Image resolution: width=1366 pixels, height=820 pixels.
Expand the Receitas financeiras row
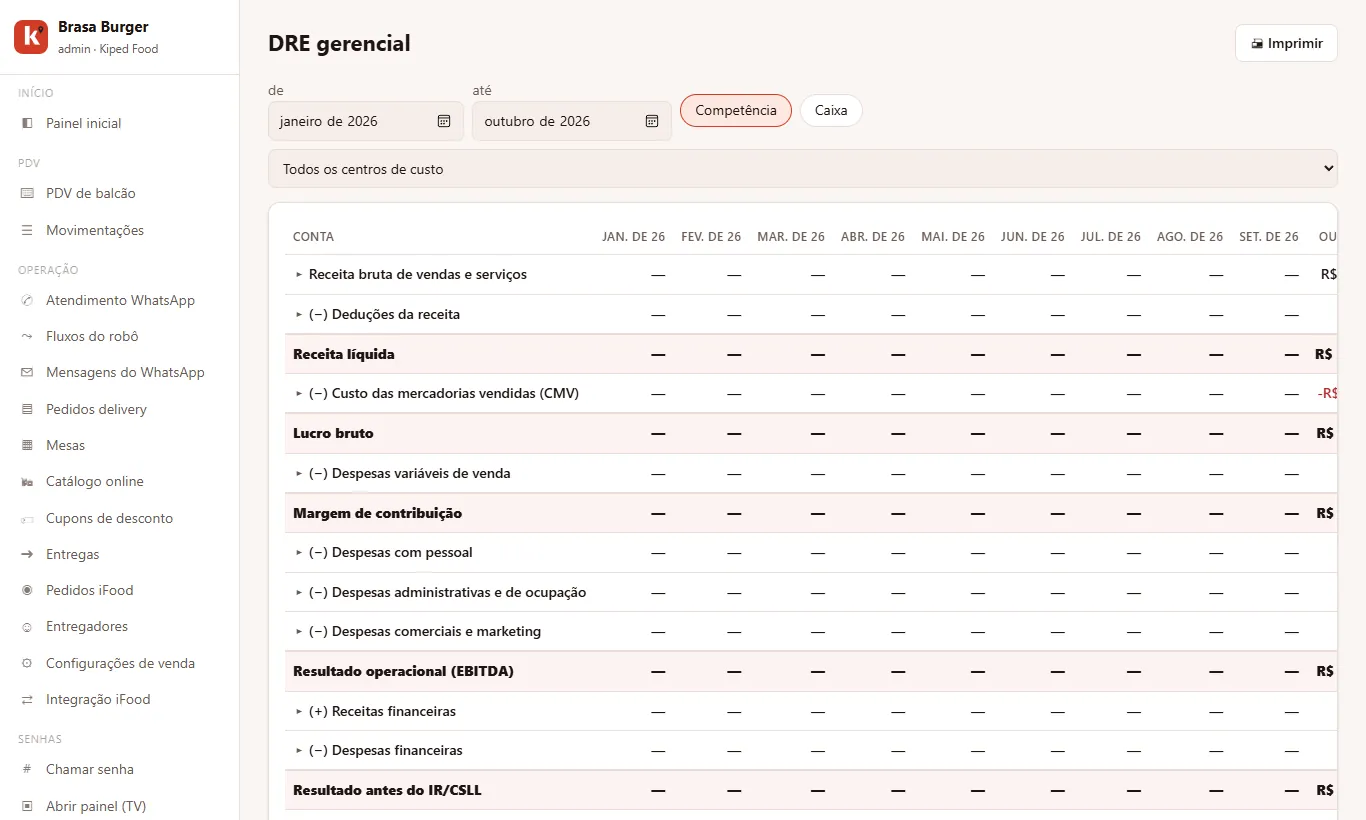click(299, 711)
